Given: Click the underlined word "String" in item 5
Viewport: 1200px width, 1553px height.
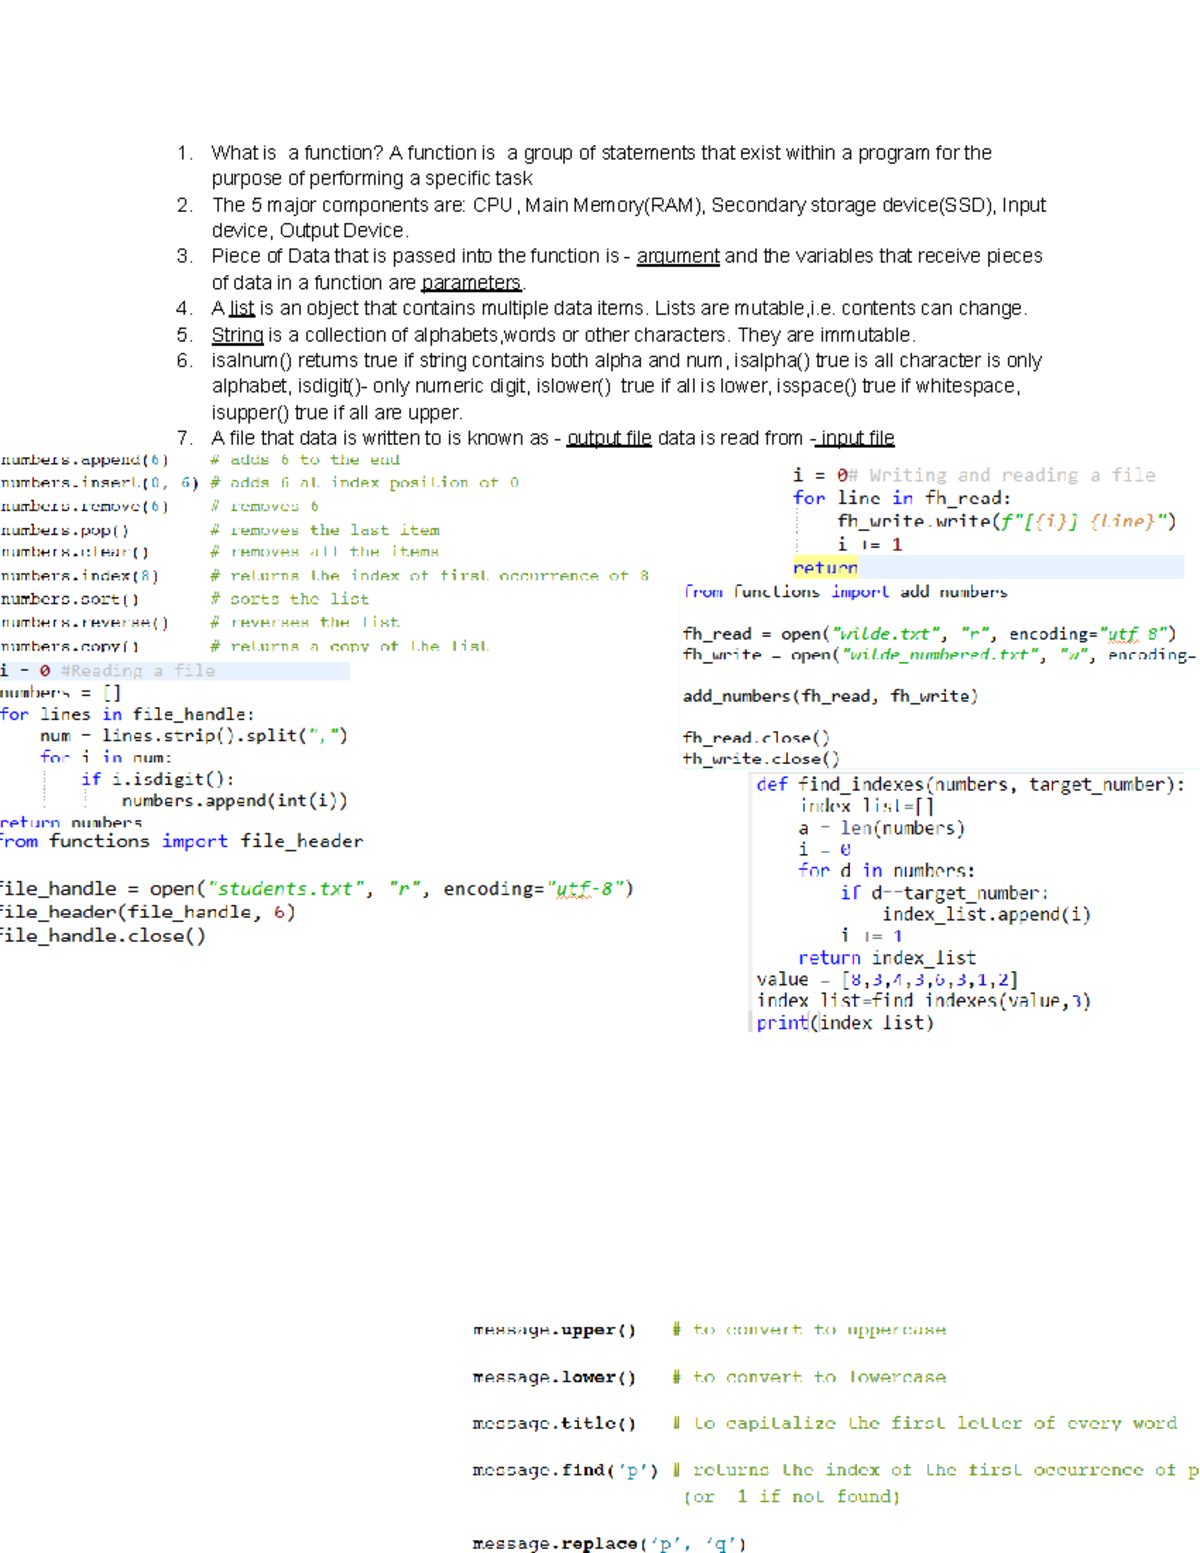Looking at the screenshot, I should pyautogui.click(x=237, y=335).
